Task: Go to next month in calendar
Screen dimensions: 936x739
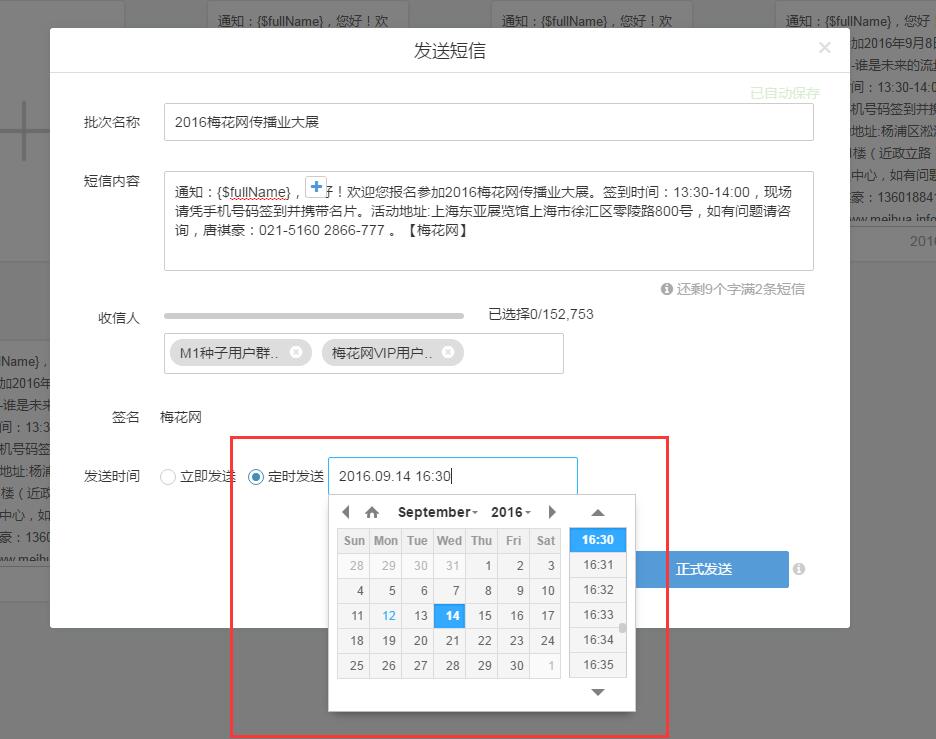Action: [552, 512]
